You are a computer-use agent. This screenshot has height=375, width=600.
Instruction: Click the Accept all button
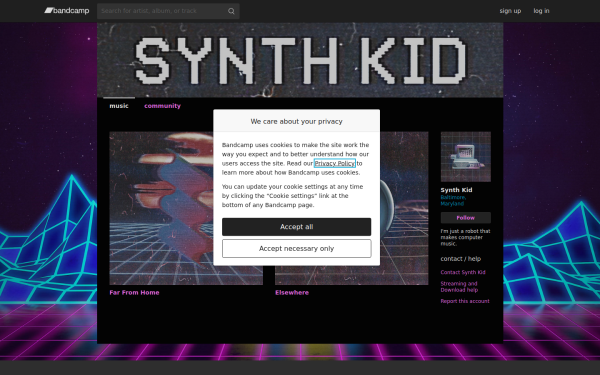coord(297,227)
